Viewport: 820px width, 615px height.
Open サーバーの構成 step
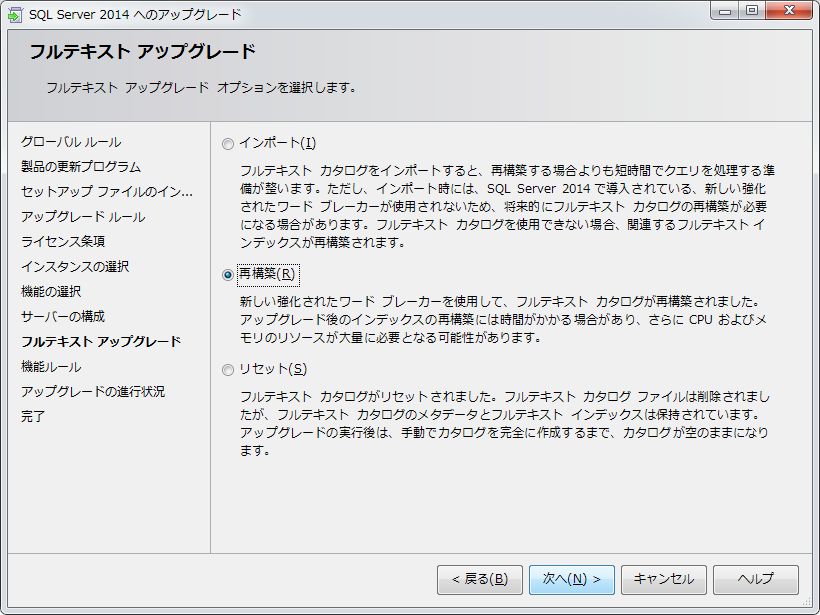pyautogui.click(x=63, y=317)
